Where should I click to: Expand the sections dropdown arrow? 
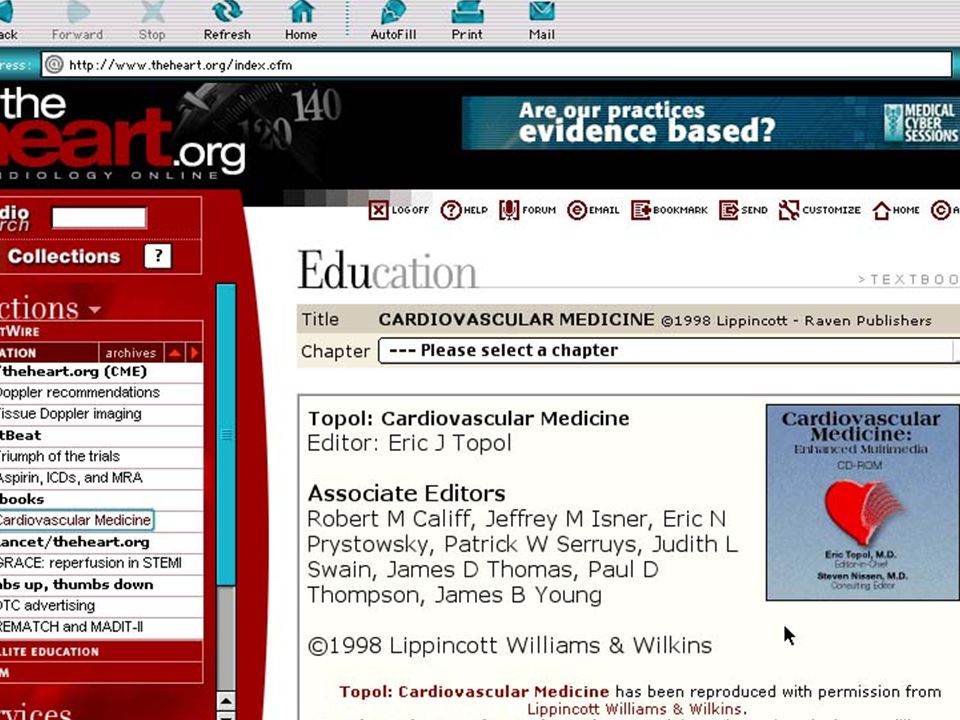[95, 309]
